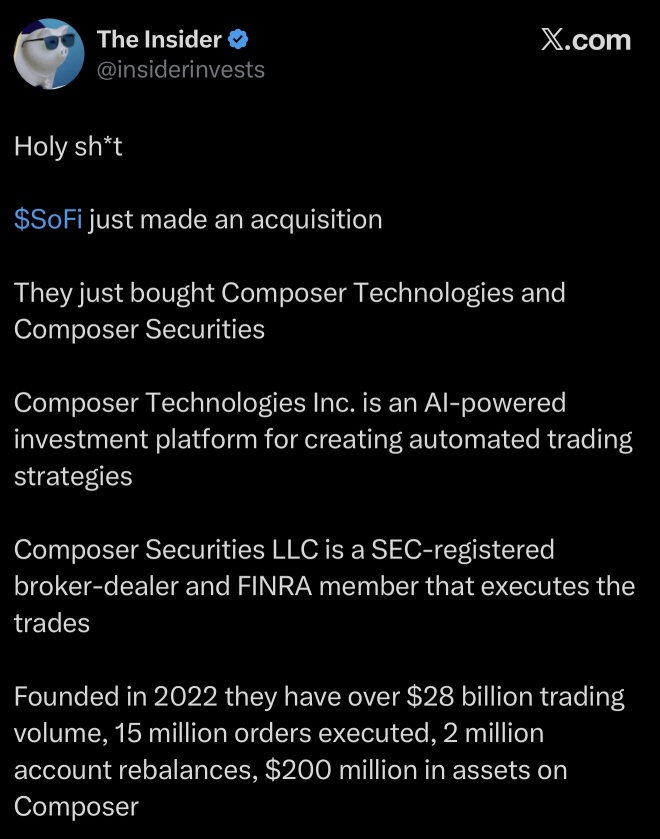Click the "15 million orders executed" phrase
660x839 pixels.
272,734
